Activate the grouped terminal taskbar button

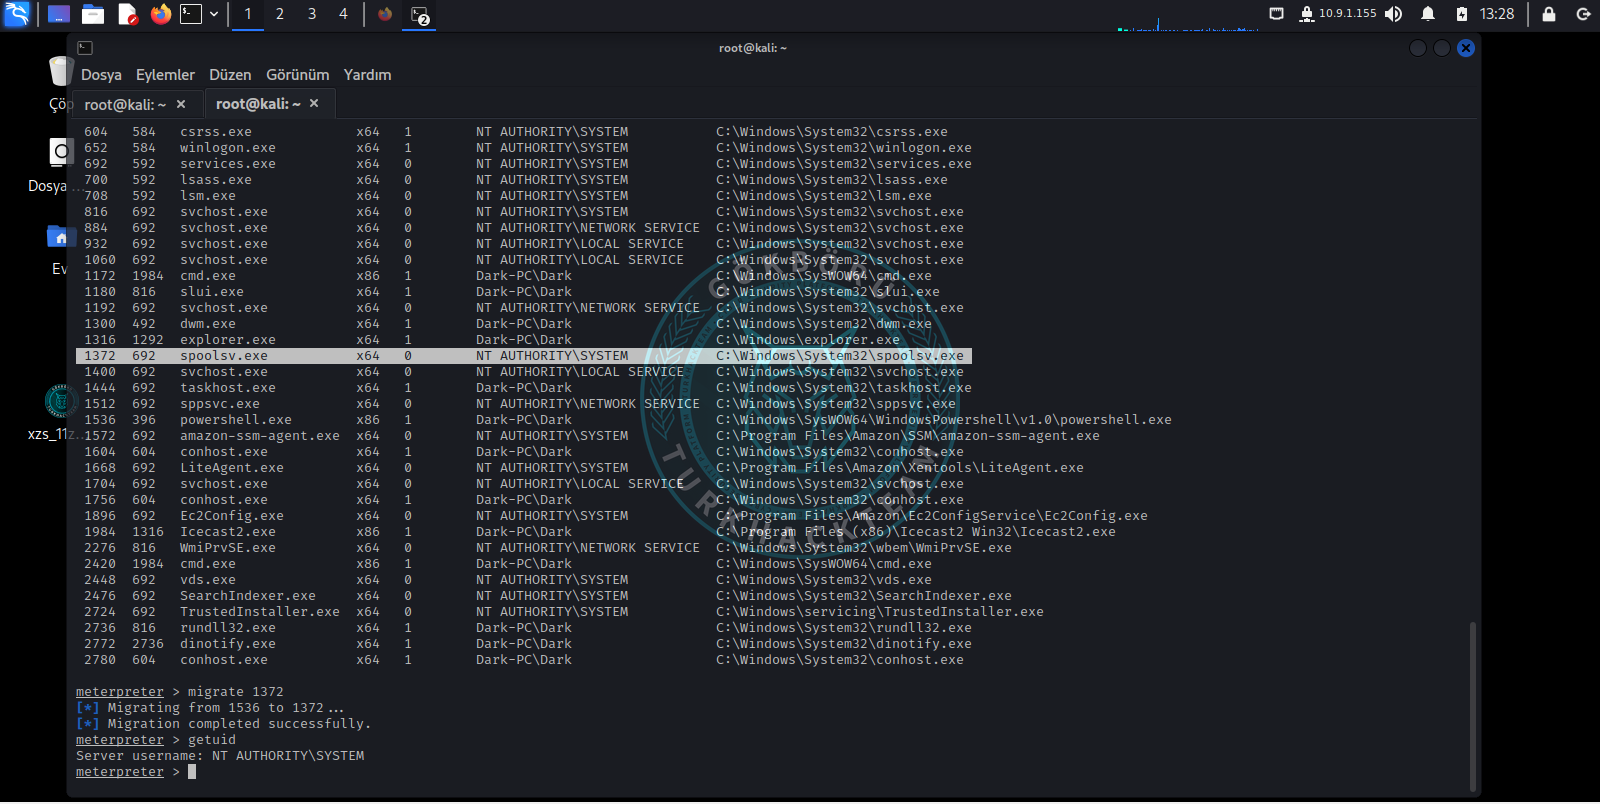pos(420,15)
